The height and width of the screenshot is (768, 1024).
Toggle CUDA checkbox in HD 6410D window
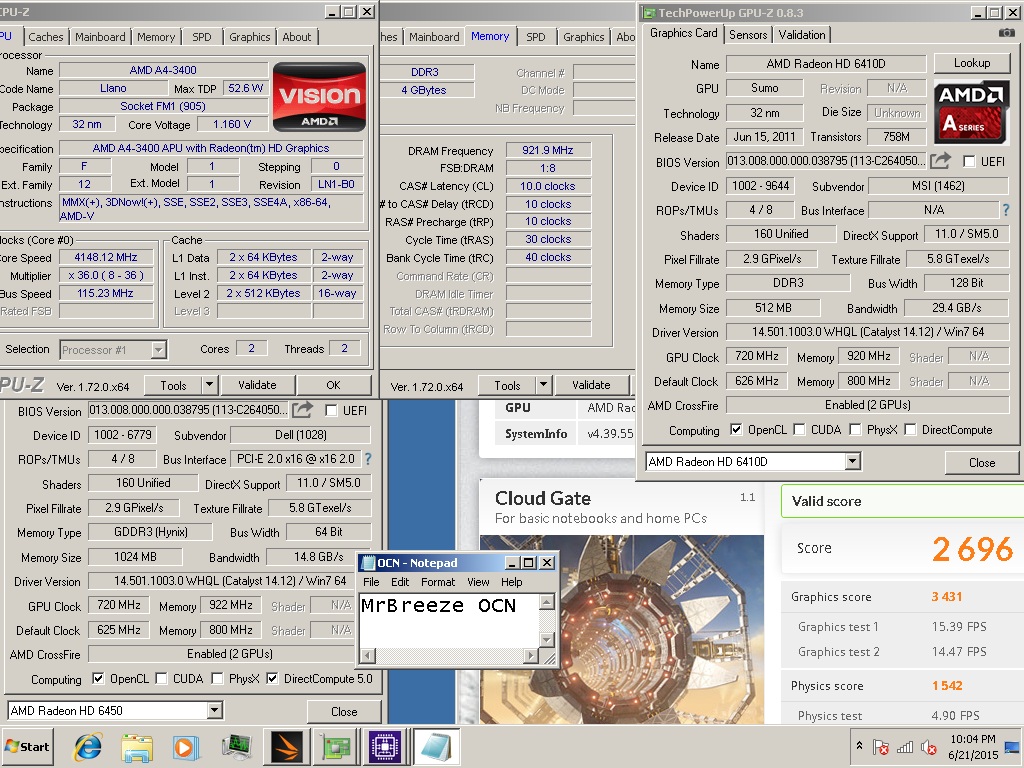[x=799, y=429]
